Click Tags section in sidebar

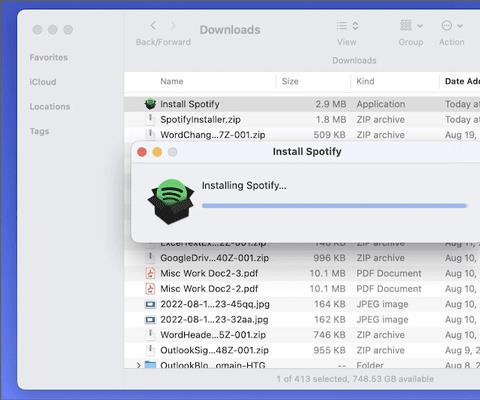[x=39, y=131]
